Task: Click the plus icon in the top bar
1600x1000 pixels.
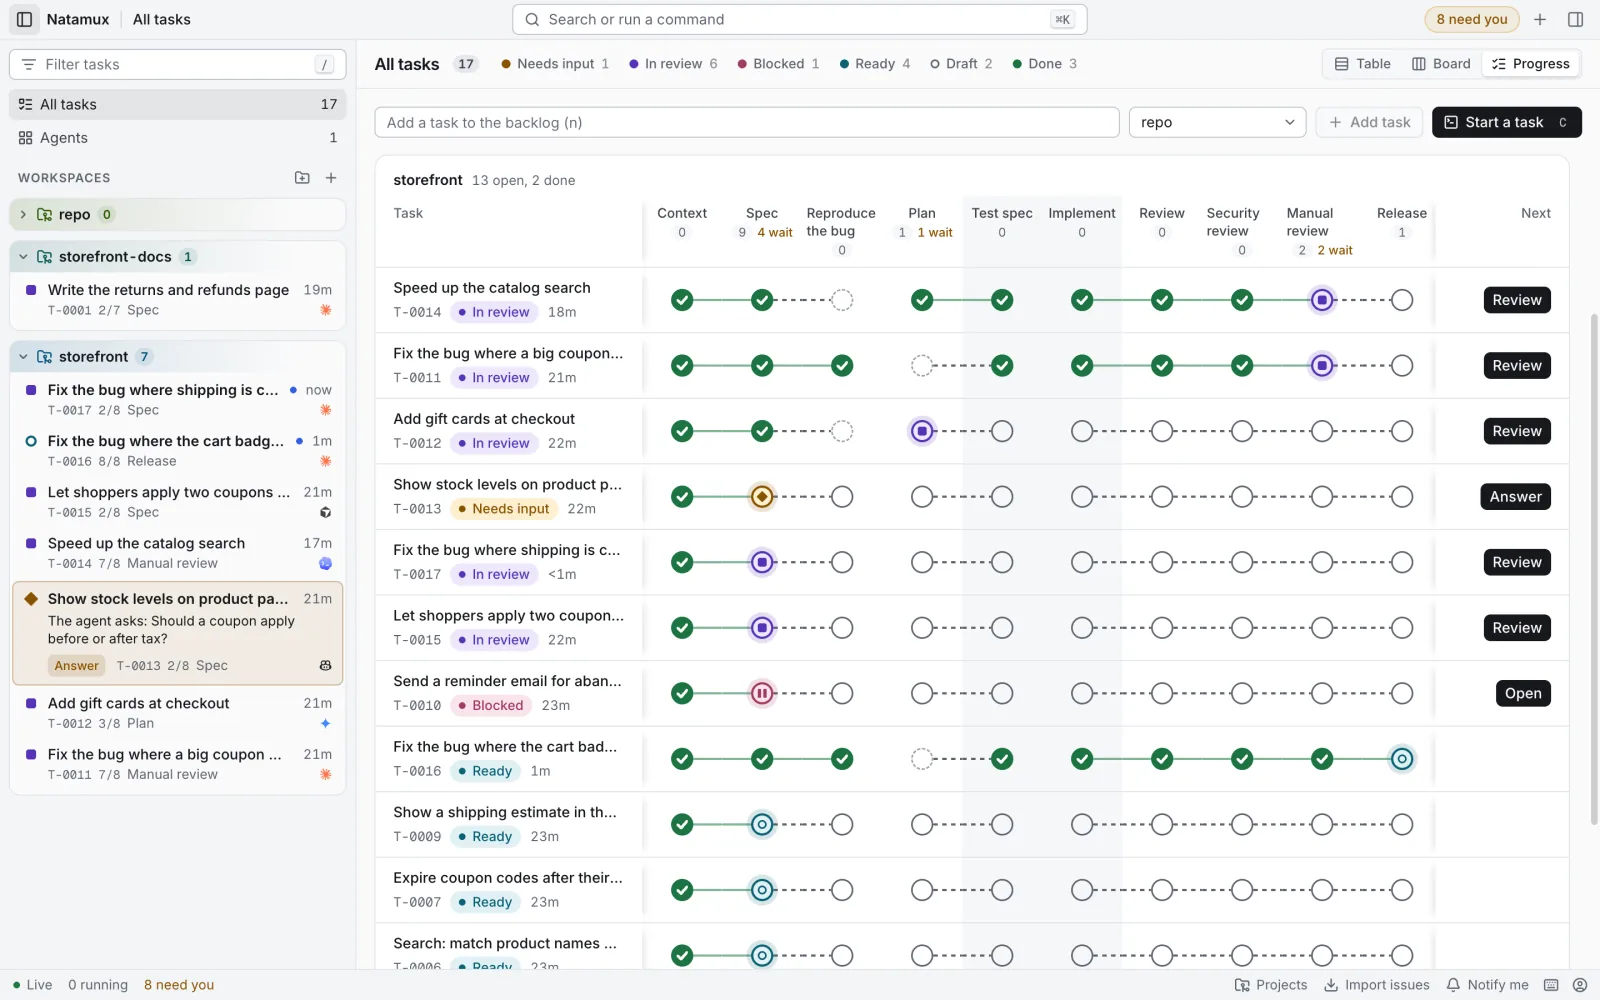Action: click(x=1540, y=19)
